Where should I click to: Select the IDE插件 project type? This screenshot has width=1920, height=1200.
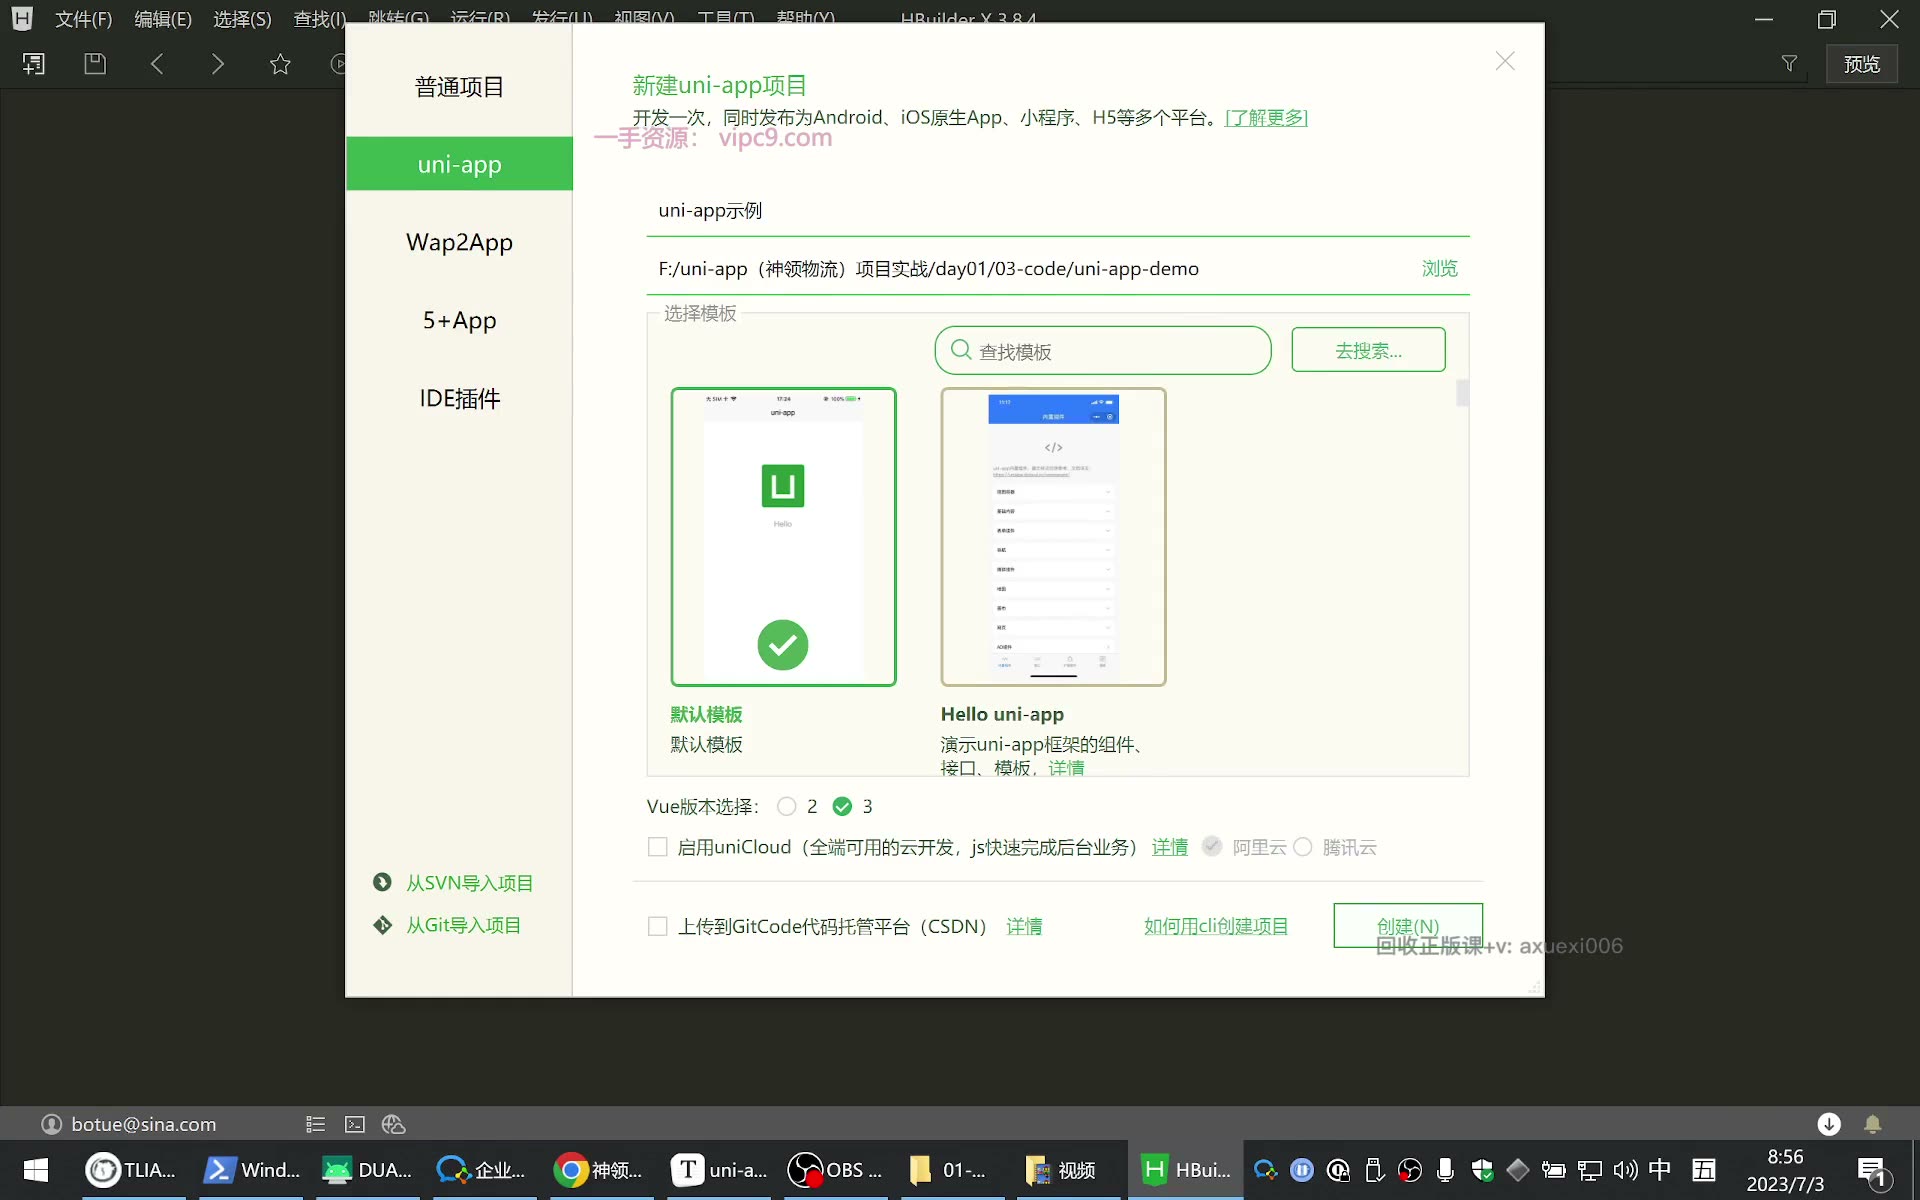[x=459, y=398]
